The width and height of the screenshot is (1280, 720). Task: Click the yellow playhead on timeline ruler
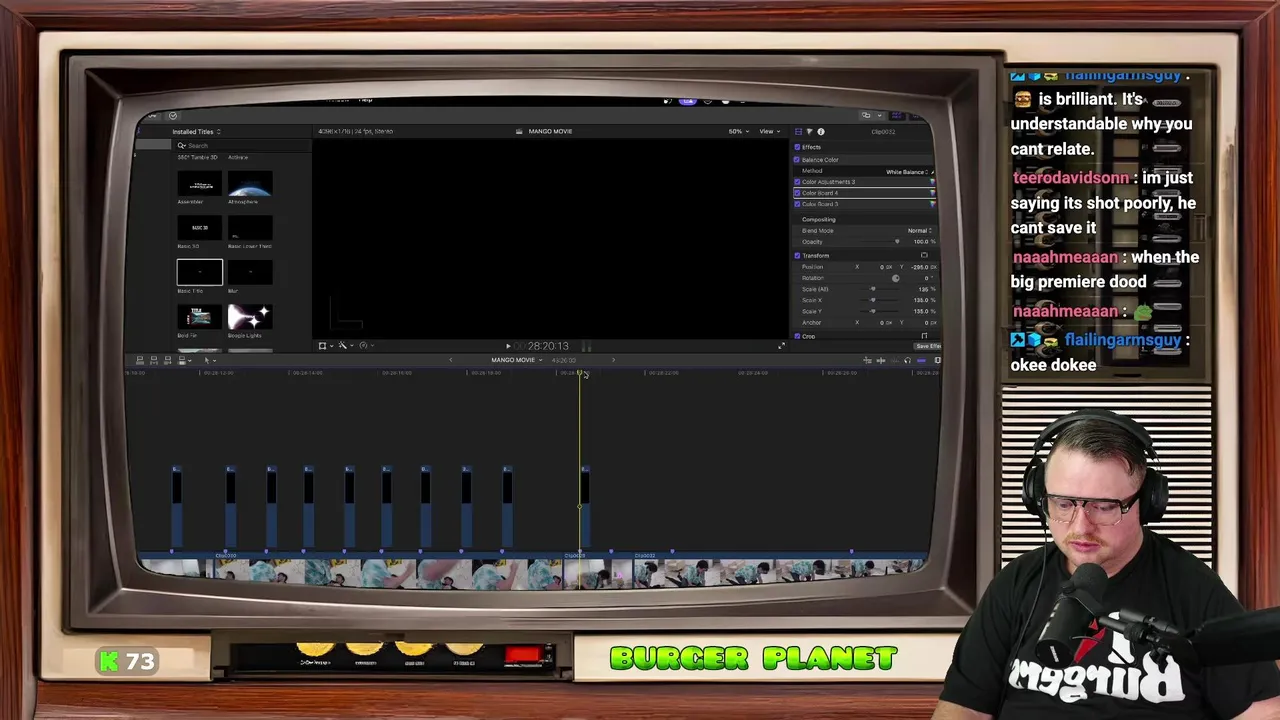coord(580,373)
